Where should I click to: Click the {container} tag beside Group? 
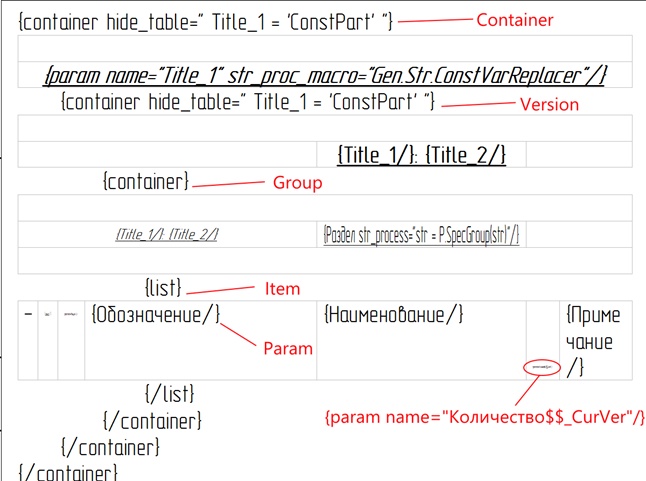[x=145, y=182]
